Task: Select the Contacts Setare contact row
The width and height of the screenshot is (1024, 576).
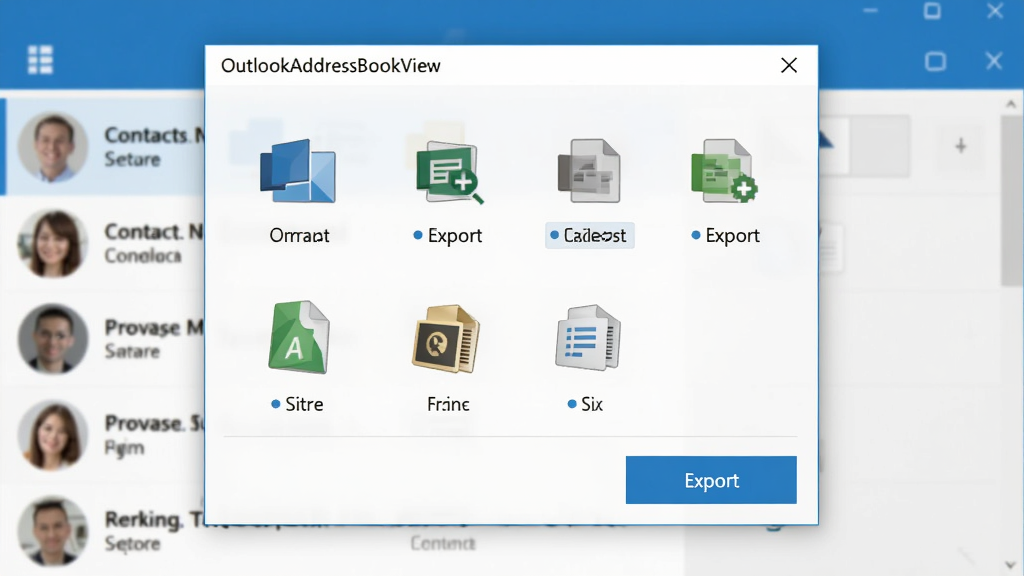Action: tap(103, 146)
